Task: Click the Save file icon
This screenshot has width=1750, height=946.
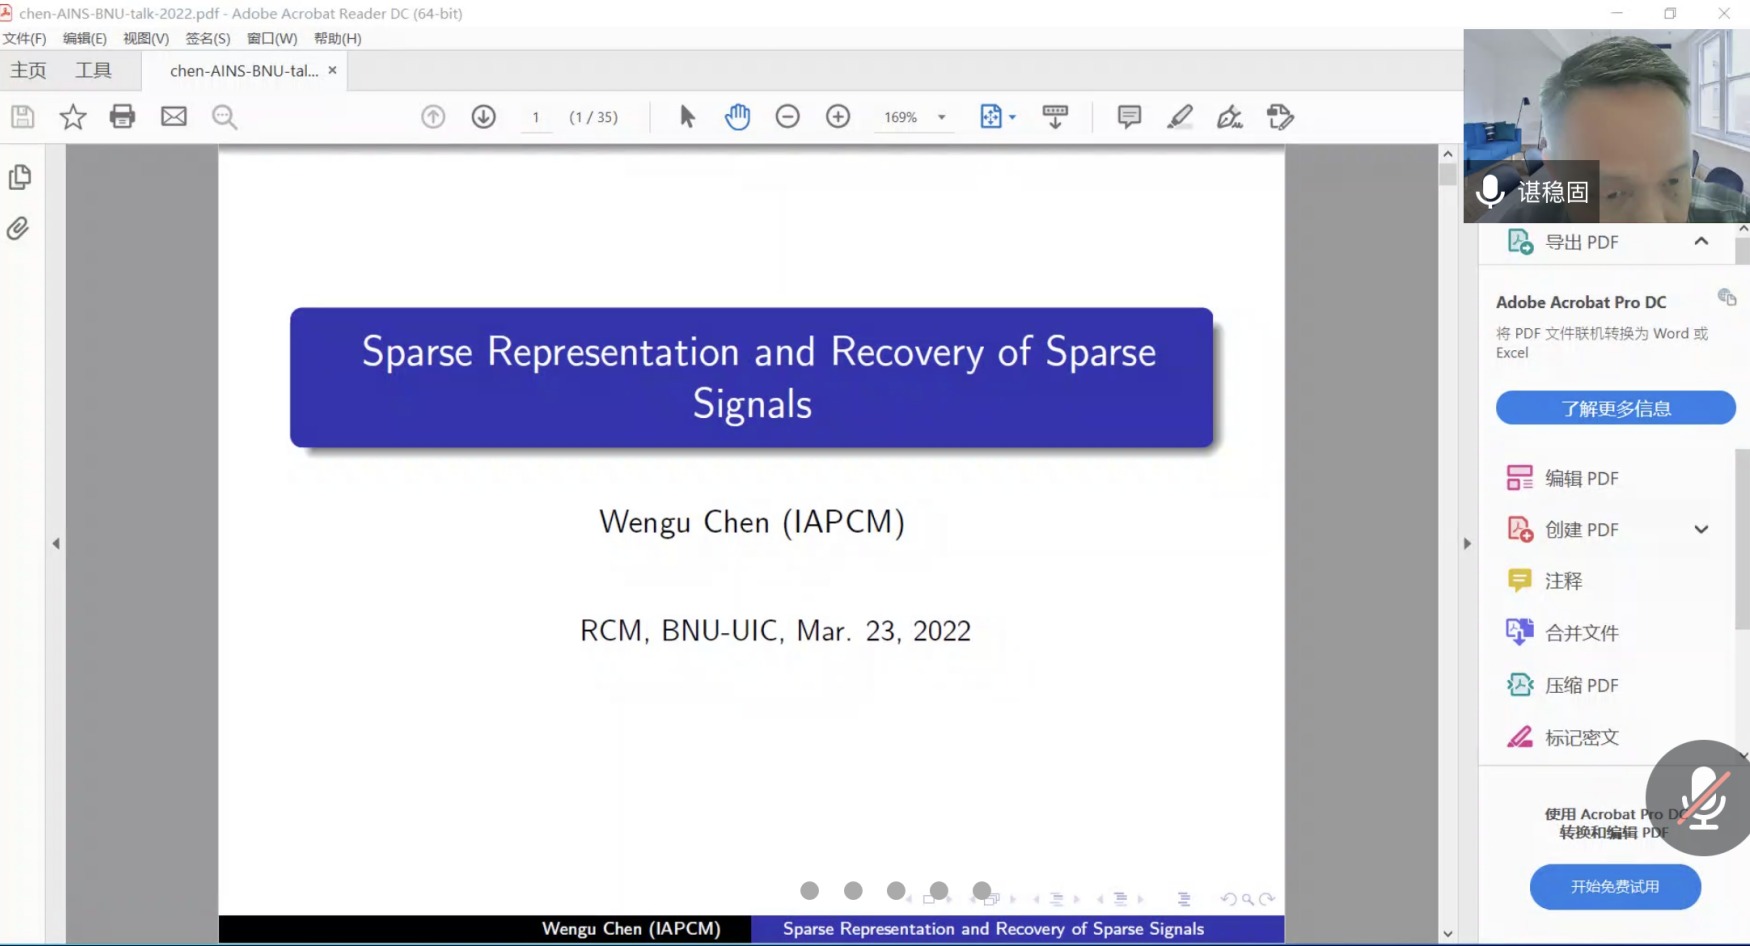Action: (22, 117)
